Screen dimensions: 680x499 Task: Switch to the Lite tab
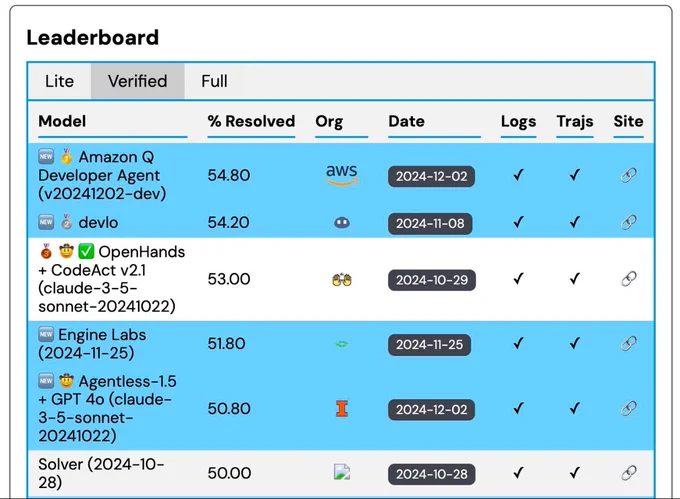tap(59, 82)
